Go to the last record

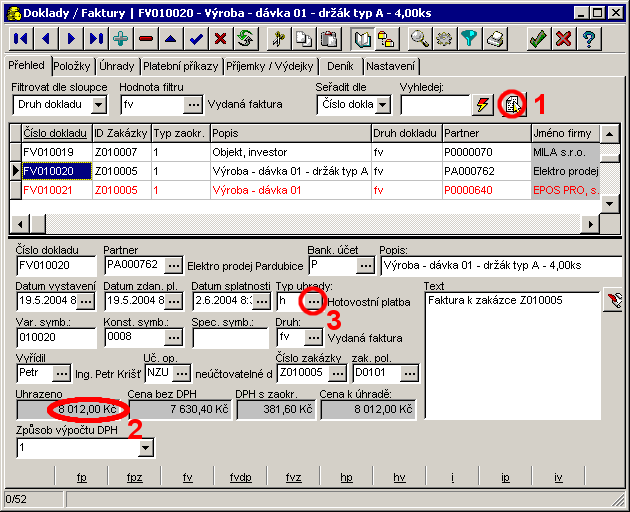(96, 39)
